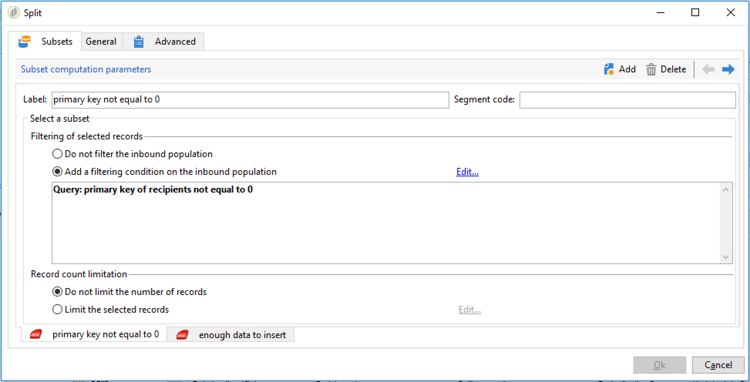Select Do not filter the inbound population
Screen dimensions: 750x382
(57, 154)
